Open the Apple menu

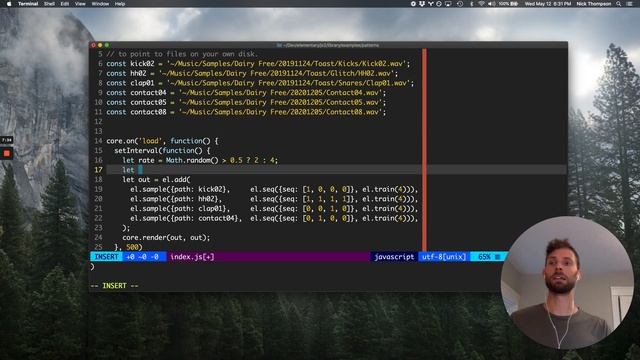[9, 4]
